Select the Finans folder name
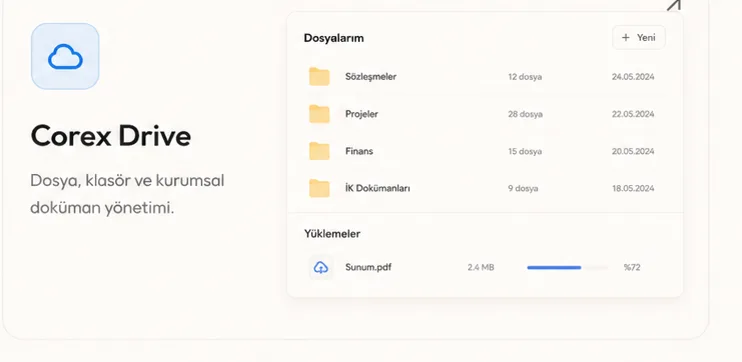Screen dimensions: 742x362 [359, 151]
